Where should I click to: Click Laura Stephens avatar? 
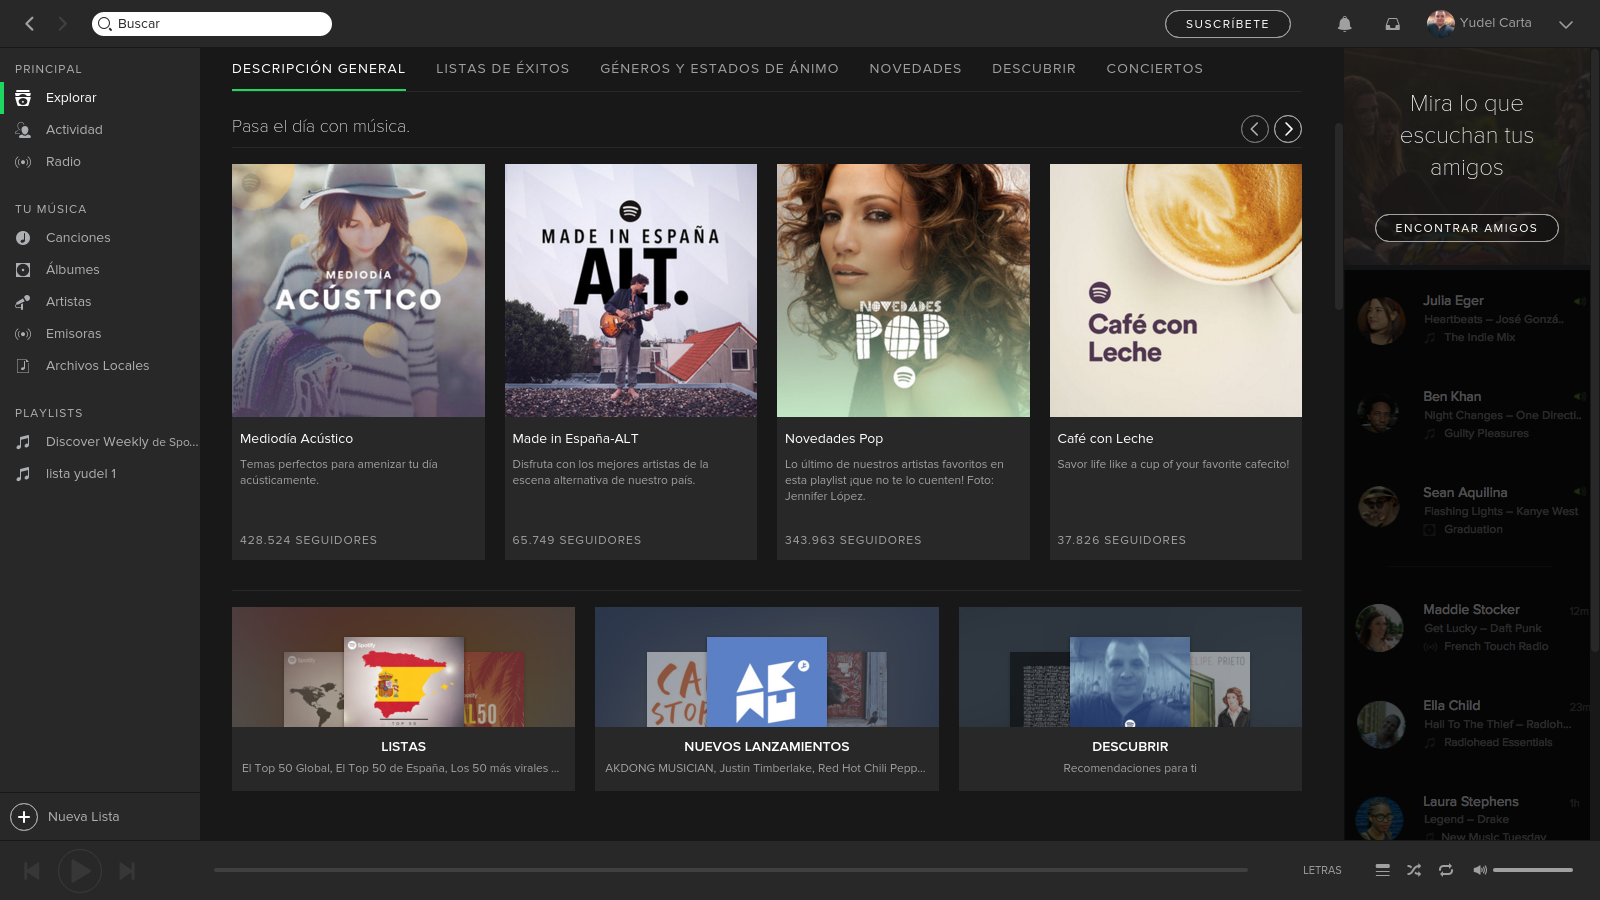(1380, 819)
